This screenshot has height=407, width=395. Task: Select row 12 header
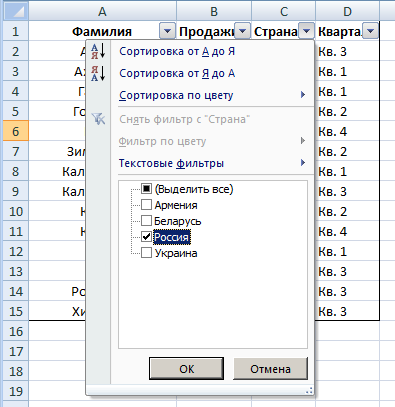(16, 251)
